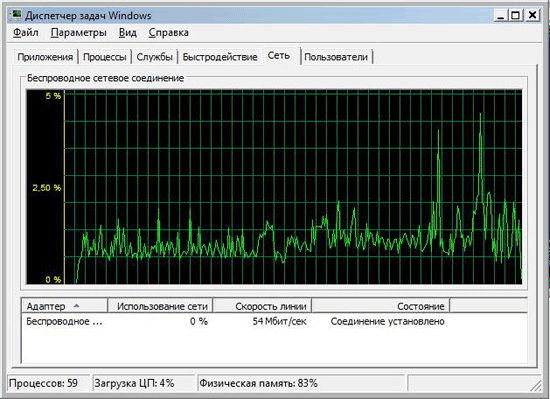Open the Вид menu

(x=128, y=33)
